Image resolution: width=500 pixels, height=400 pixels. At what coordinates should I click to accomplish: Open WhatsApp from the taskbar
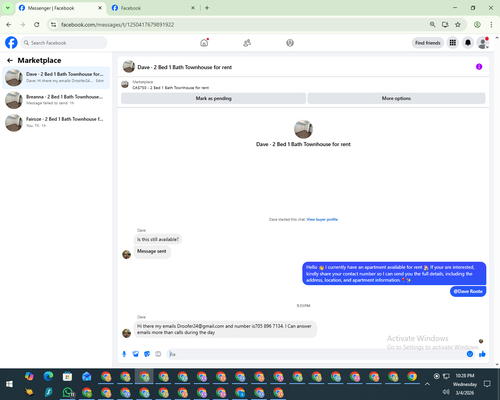[x=68, y=392]
